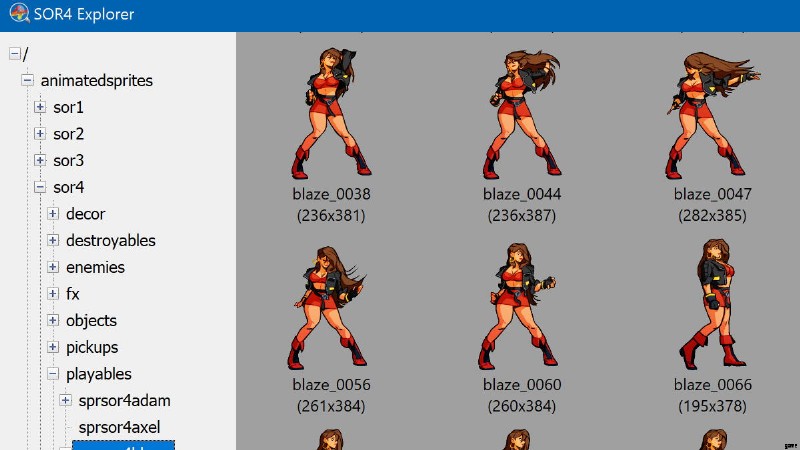This screenshot has height=450, width=800.
Task: Select the playables tree item
Action: (98, 374)
